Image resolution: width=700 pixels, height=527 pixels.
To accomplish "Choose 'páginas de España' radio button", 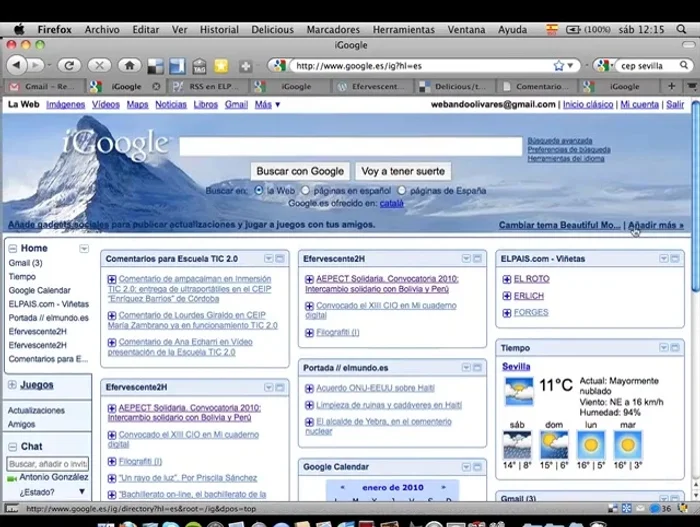I will pos(403,190).
